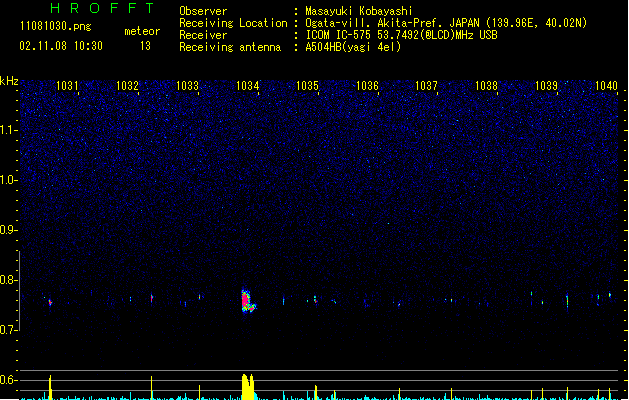The image size is (629, 400).
Task: Click the large red meteor echo near 1034
Action: [x=248, y=301]
